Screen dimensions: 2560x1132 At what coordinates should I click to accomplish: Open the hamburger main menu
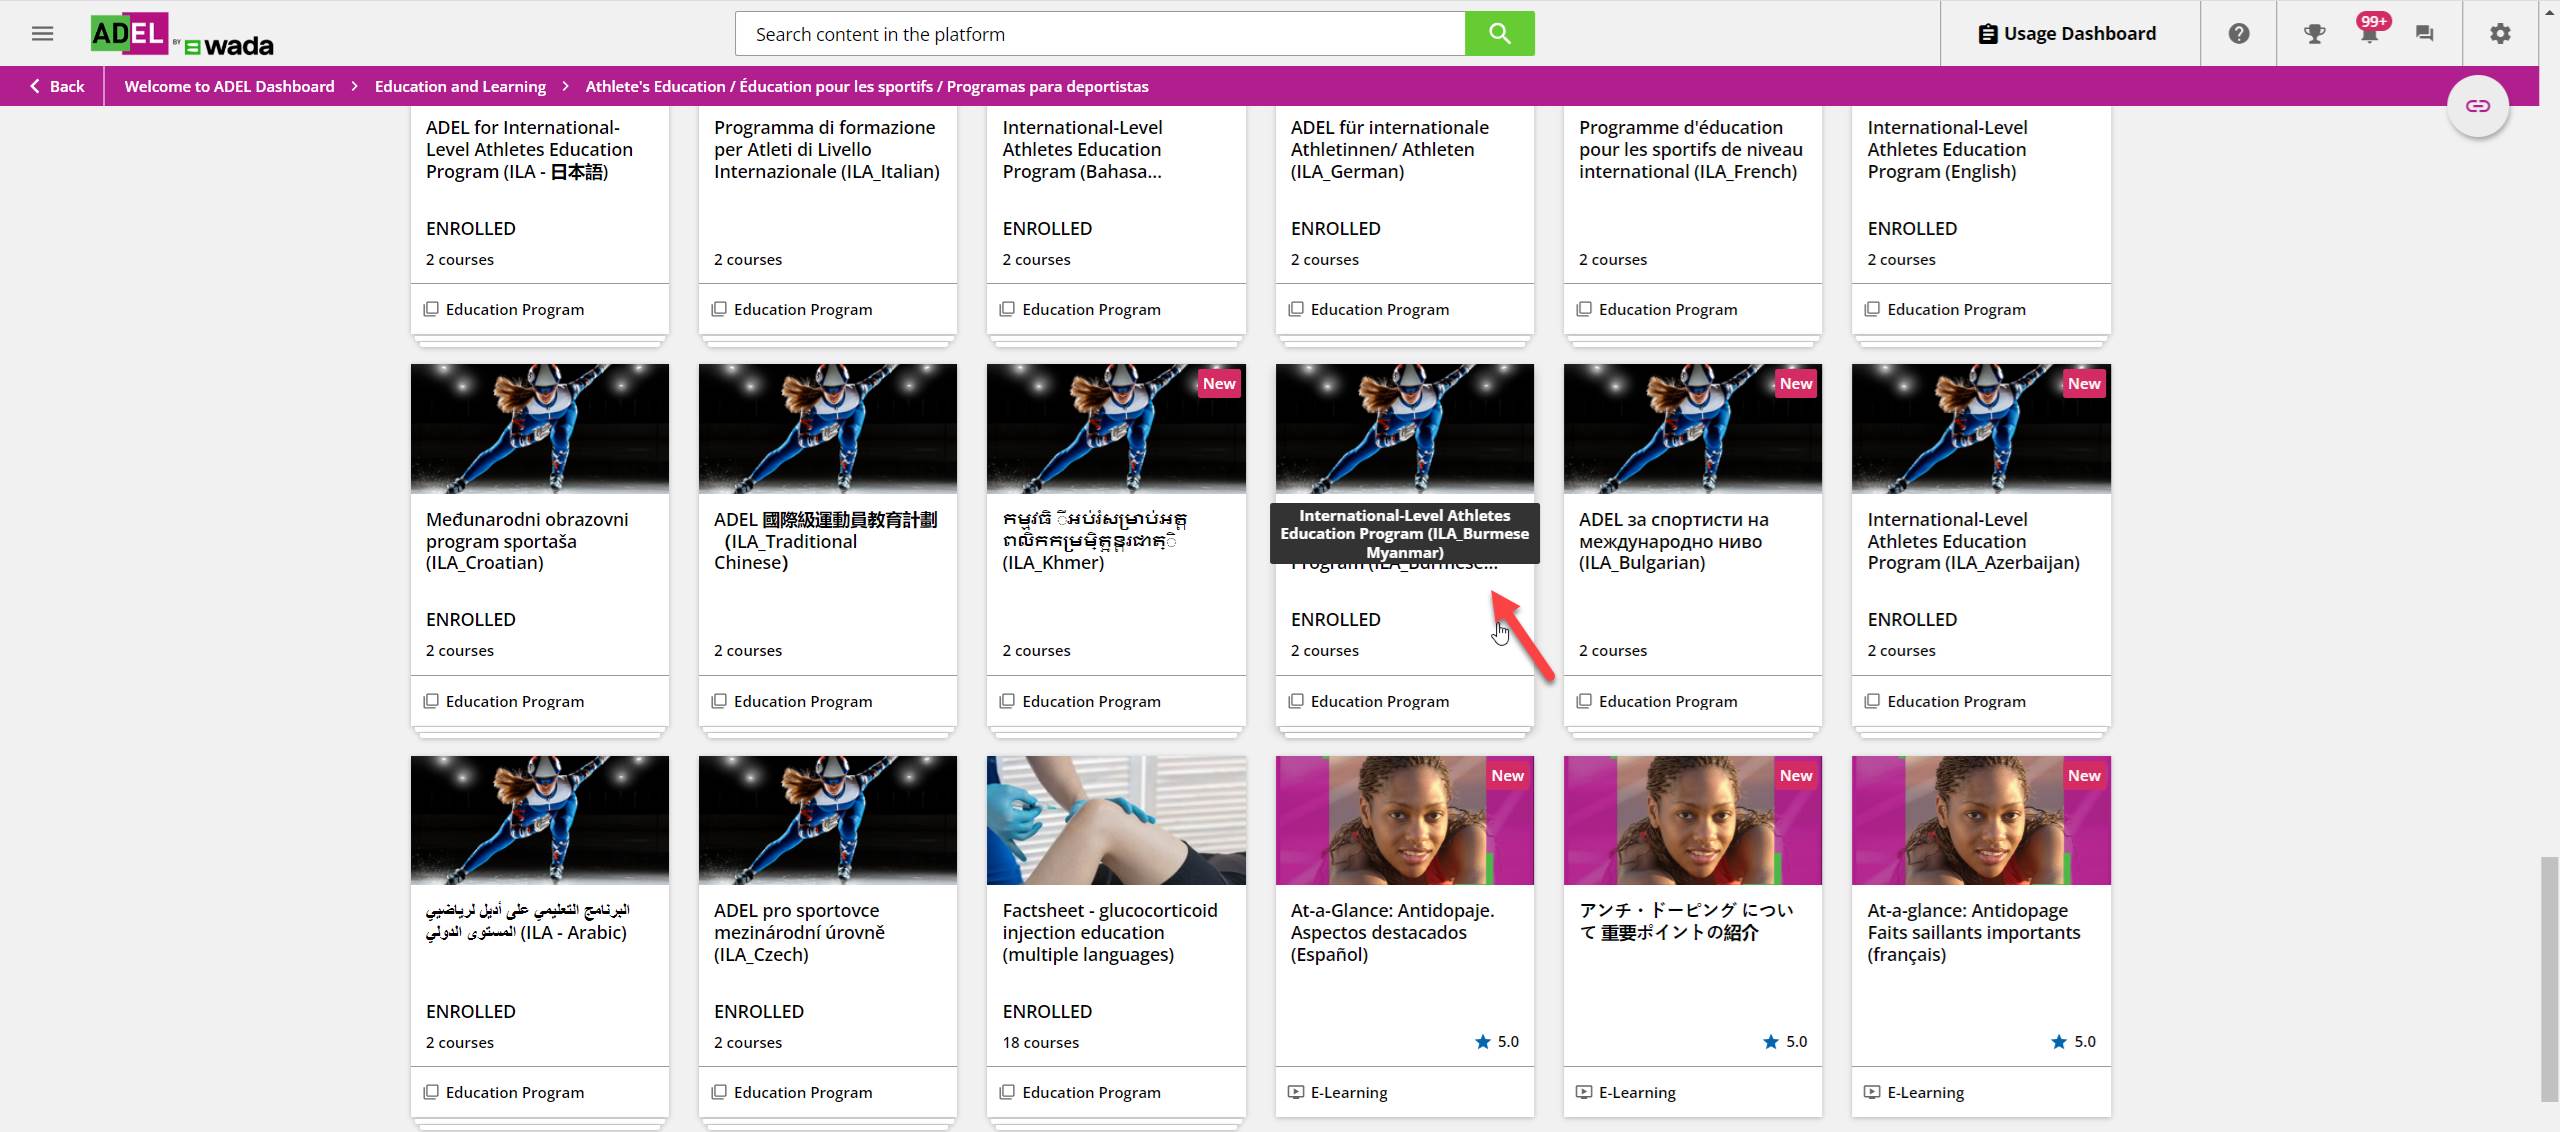pos(42,33)
